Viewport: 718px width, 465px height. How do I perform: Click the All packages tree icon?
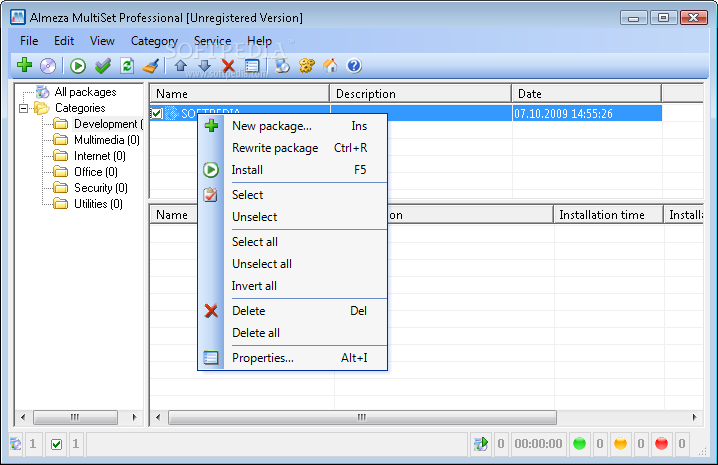(43, 92)
